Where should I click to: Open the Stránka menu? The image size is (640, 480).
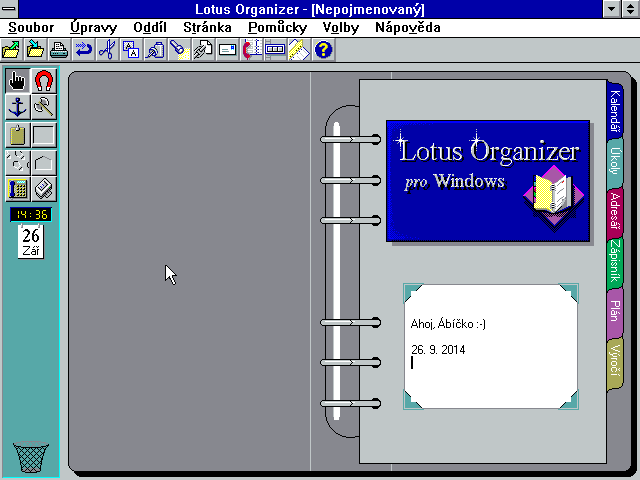point(207,27)
